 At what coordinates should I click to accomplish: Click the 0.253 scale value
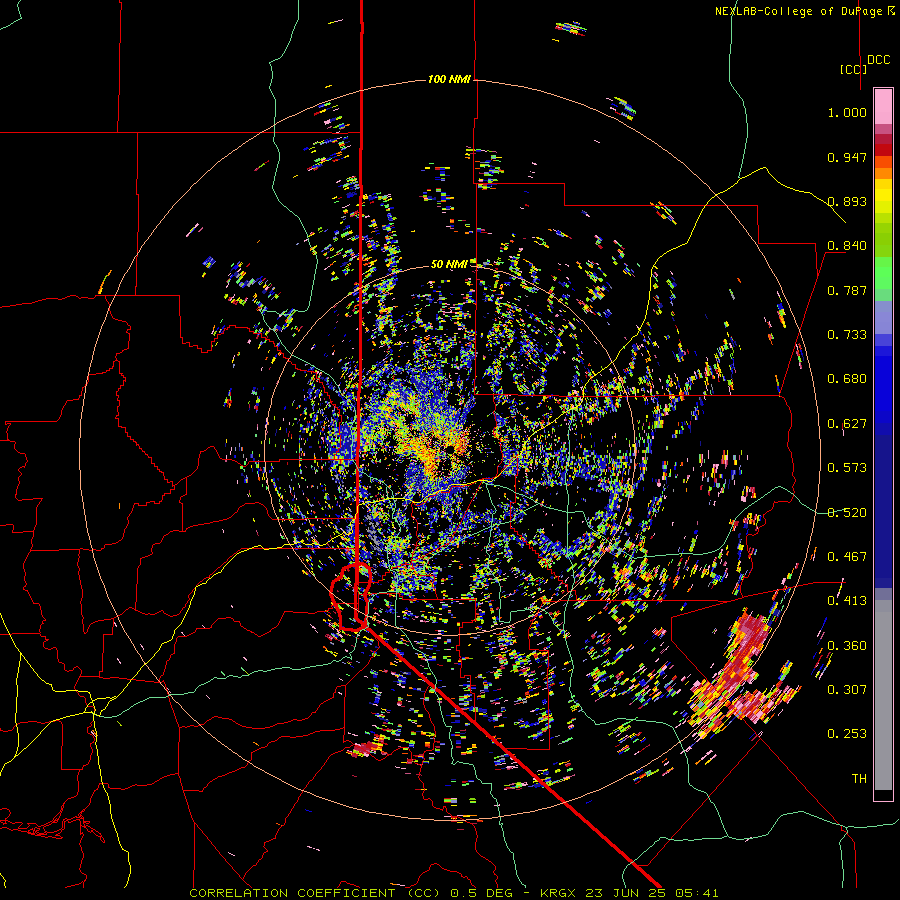[x=847, y=734]
